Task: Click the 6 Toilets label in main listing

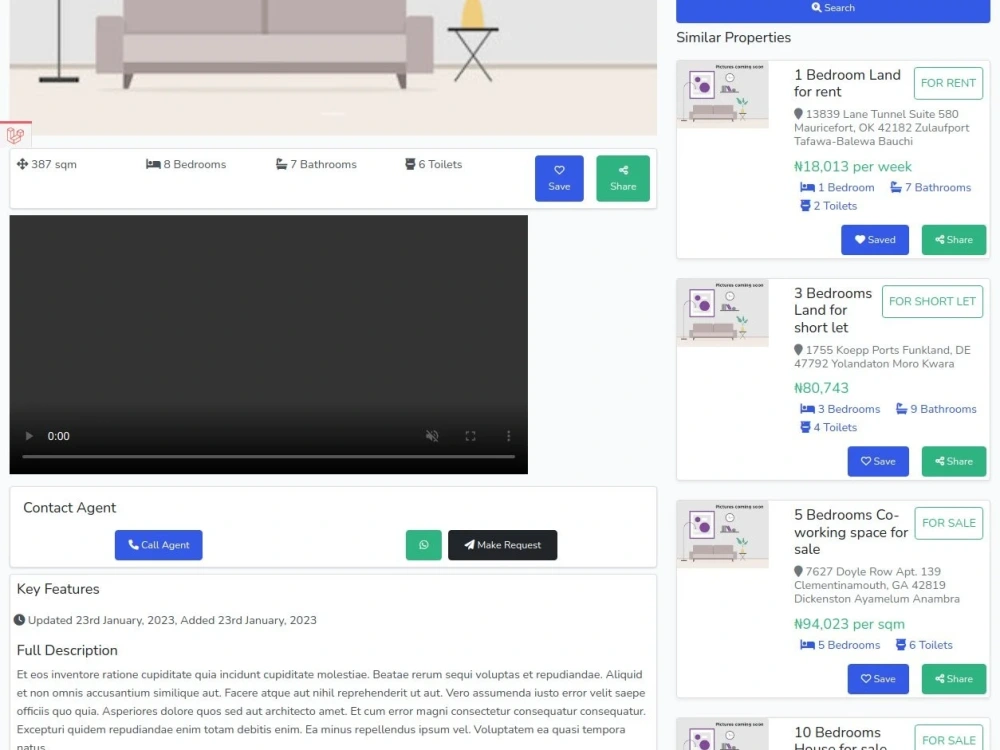Action: point(434,165)
